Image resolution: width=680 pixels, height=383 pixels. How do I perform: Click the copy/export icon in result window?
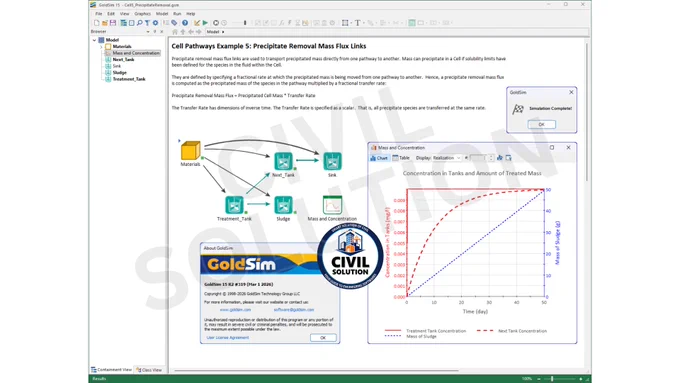click(508, 158)
